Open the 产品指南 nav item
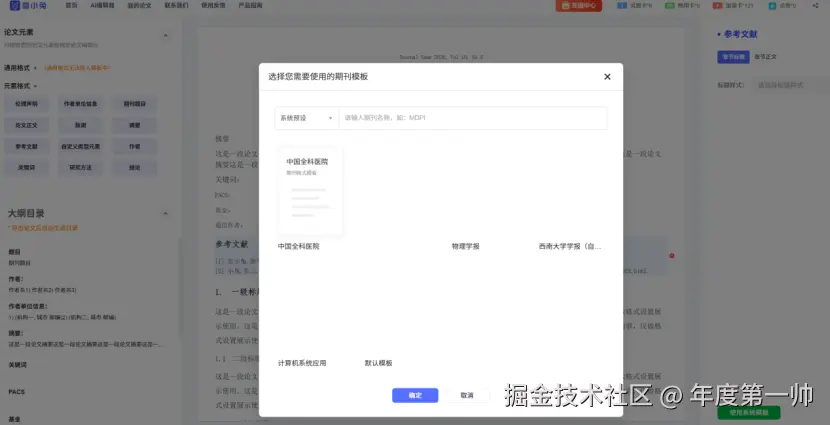Viewport: 830px width, 425px height. click(250, 5)
